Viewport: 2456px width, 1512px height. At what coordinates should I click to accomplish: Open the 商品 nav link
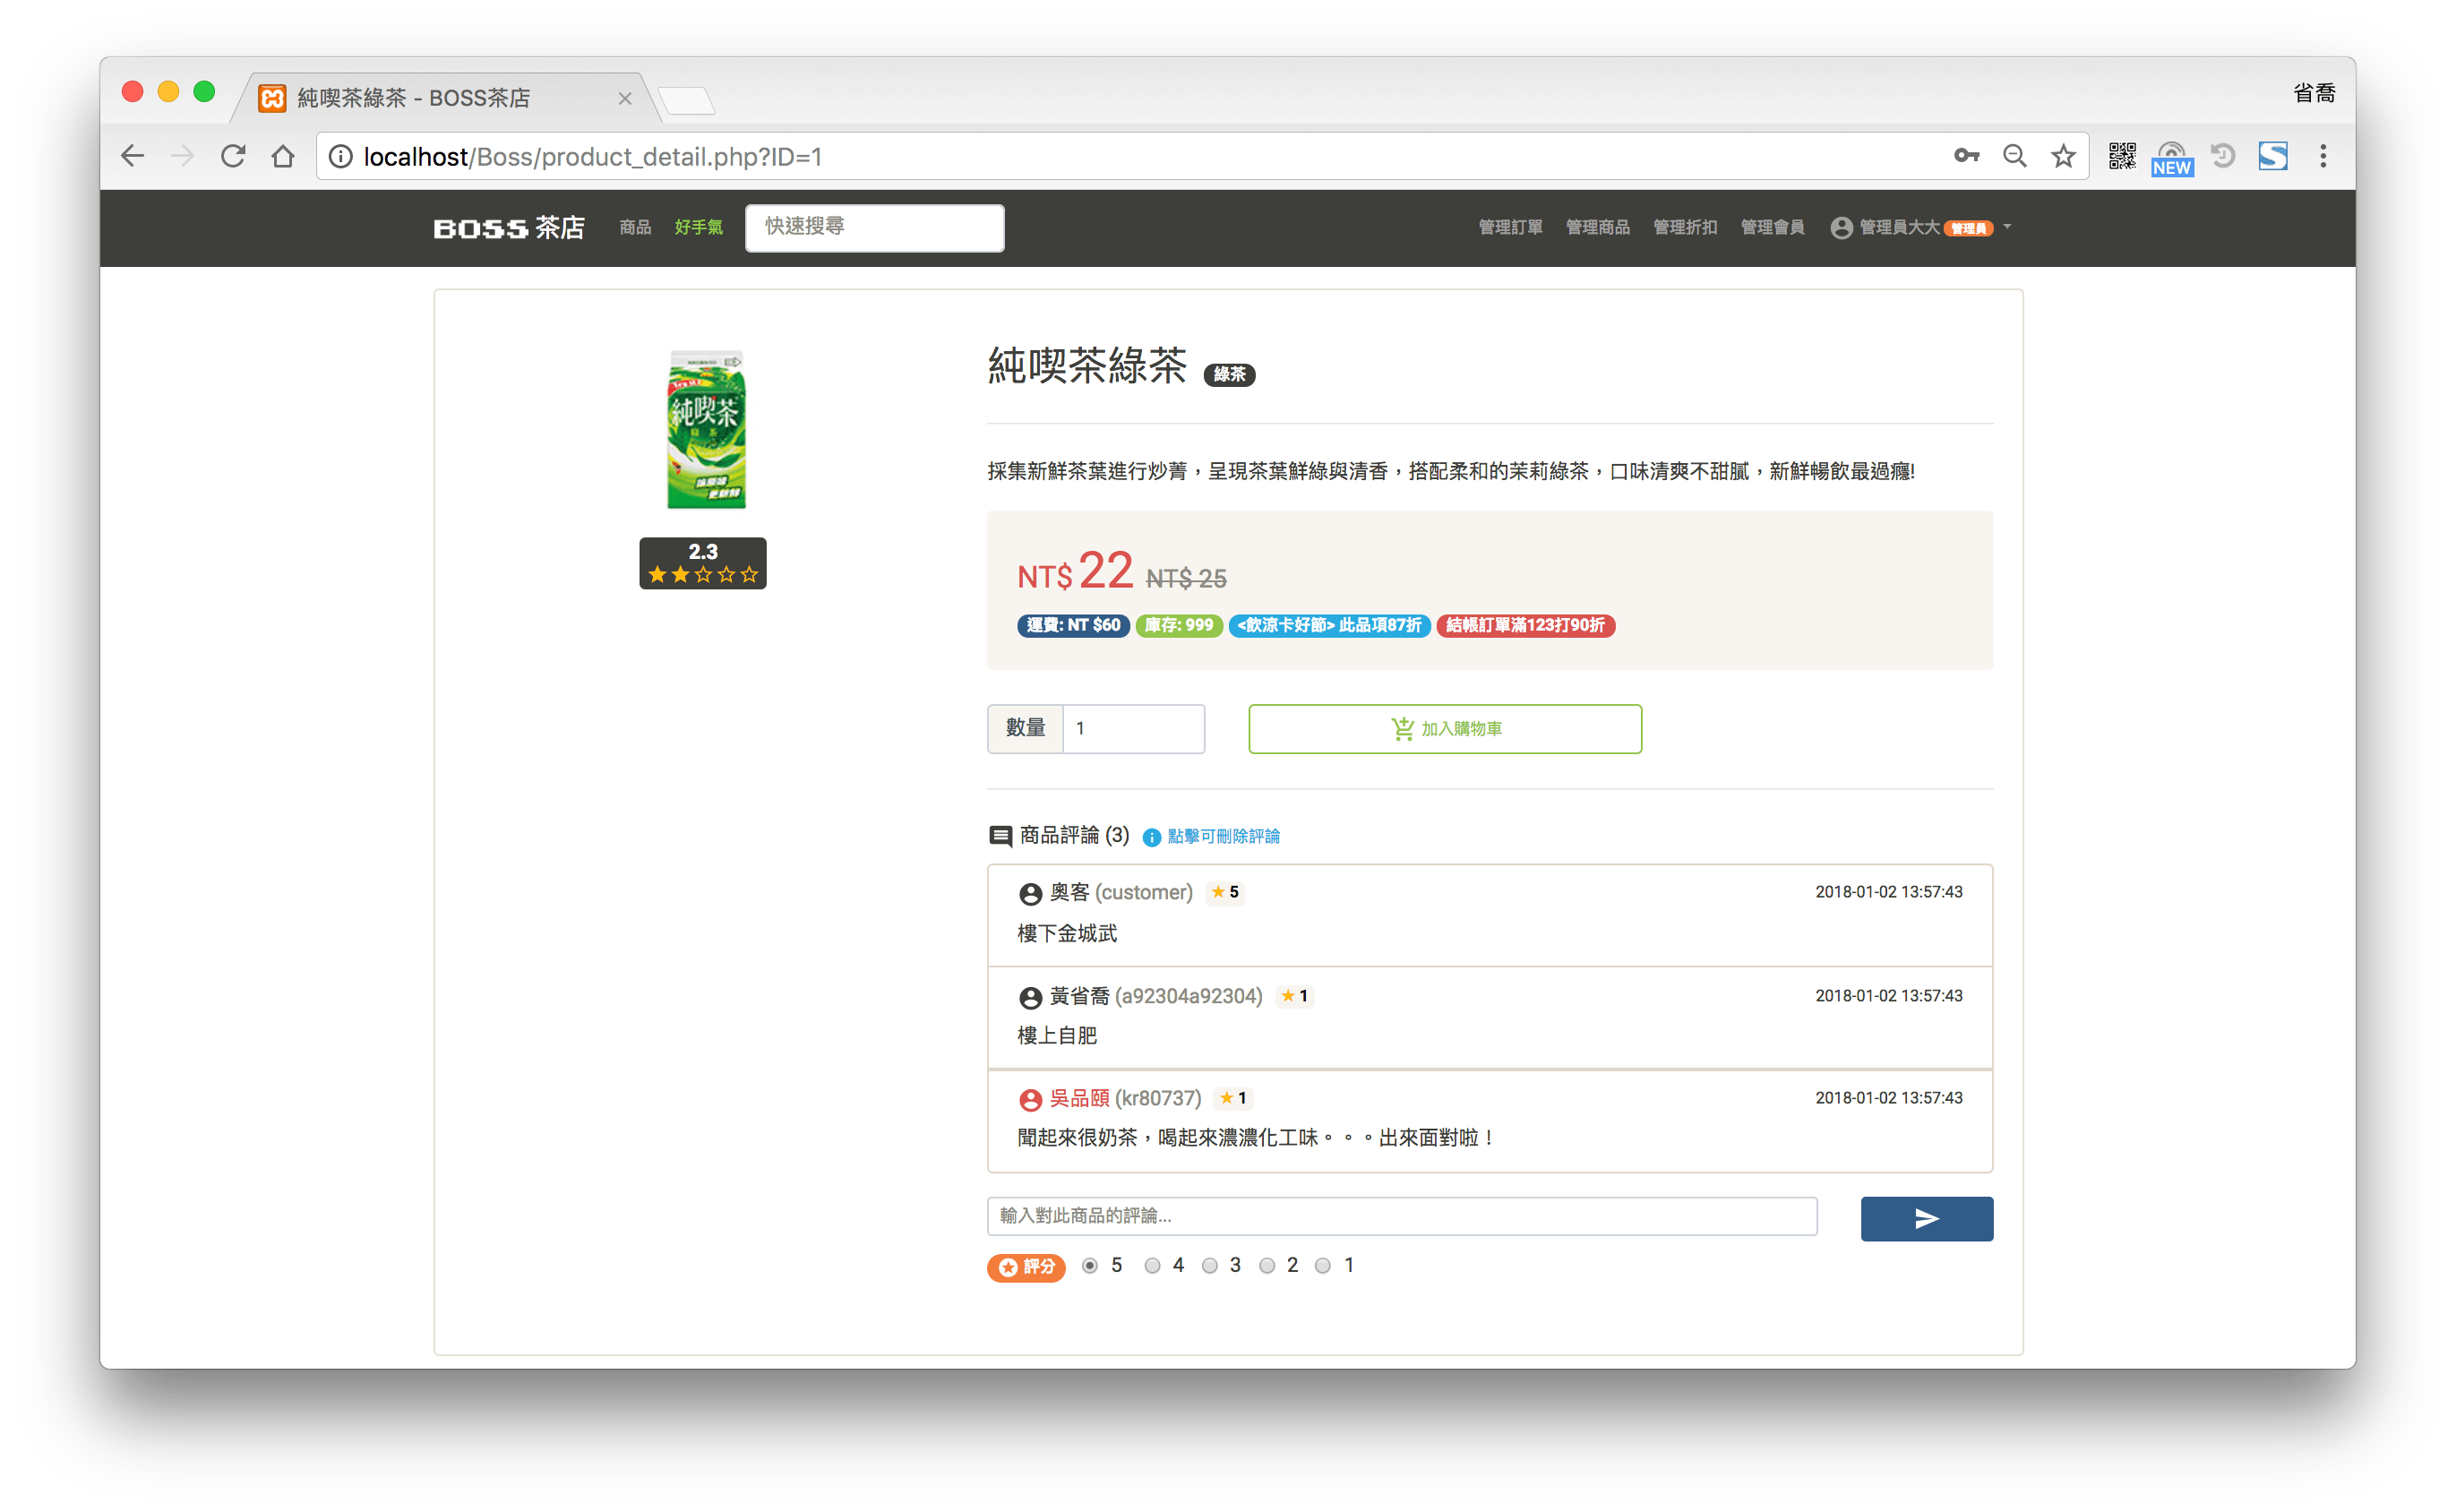click(635, 228)
